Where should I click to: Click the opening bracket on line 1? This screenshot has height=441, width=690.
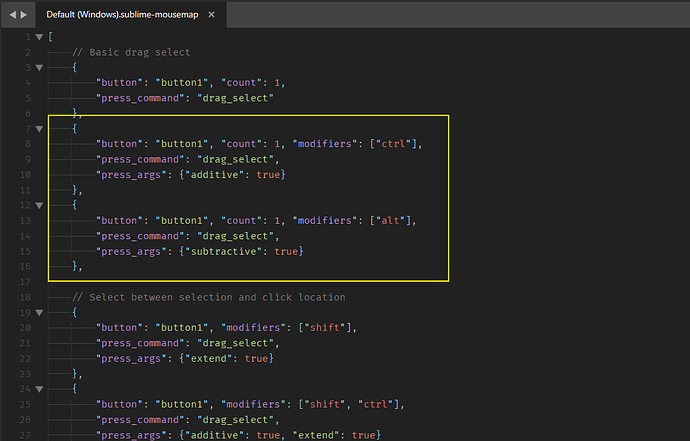(x=51, y=37)
